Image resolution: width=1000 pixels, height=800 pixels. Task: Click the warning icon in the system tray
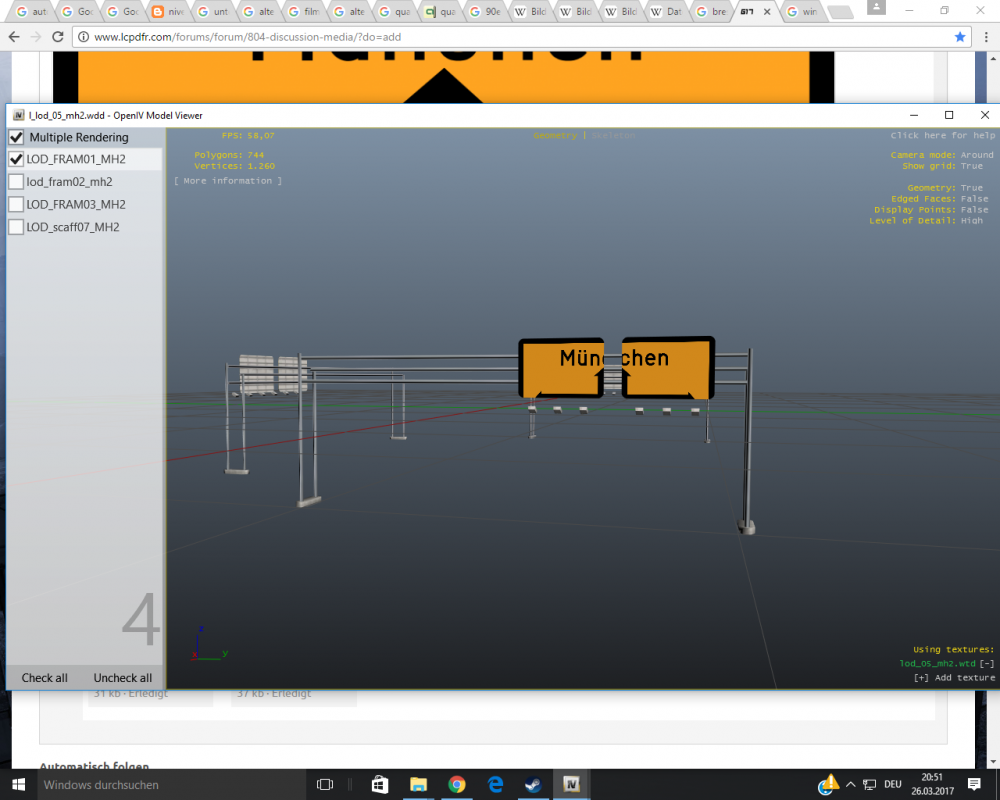(x=829, y=784)
